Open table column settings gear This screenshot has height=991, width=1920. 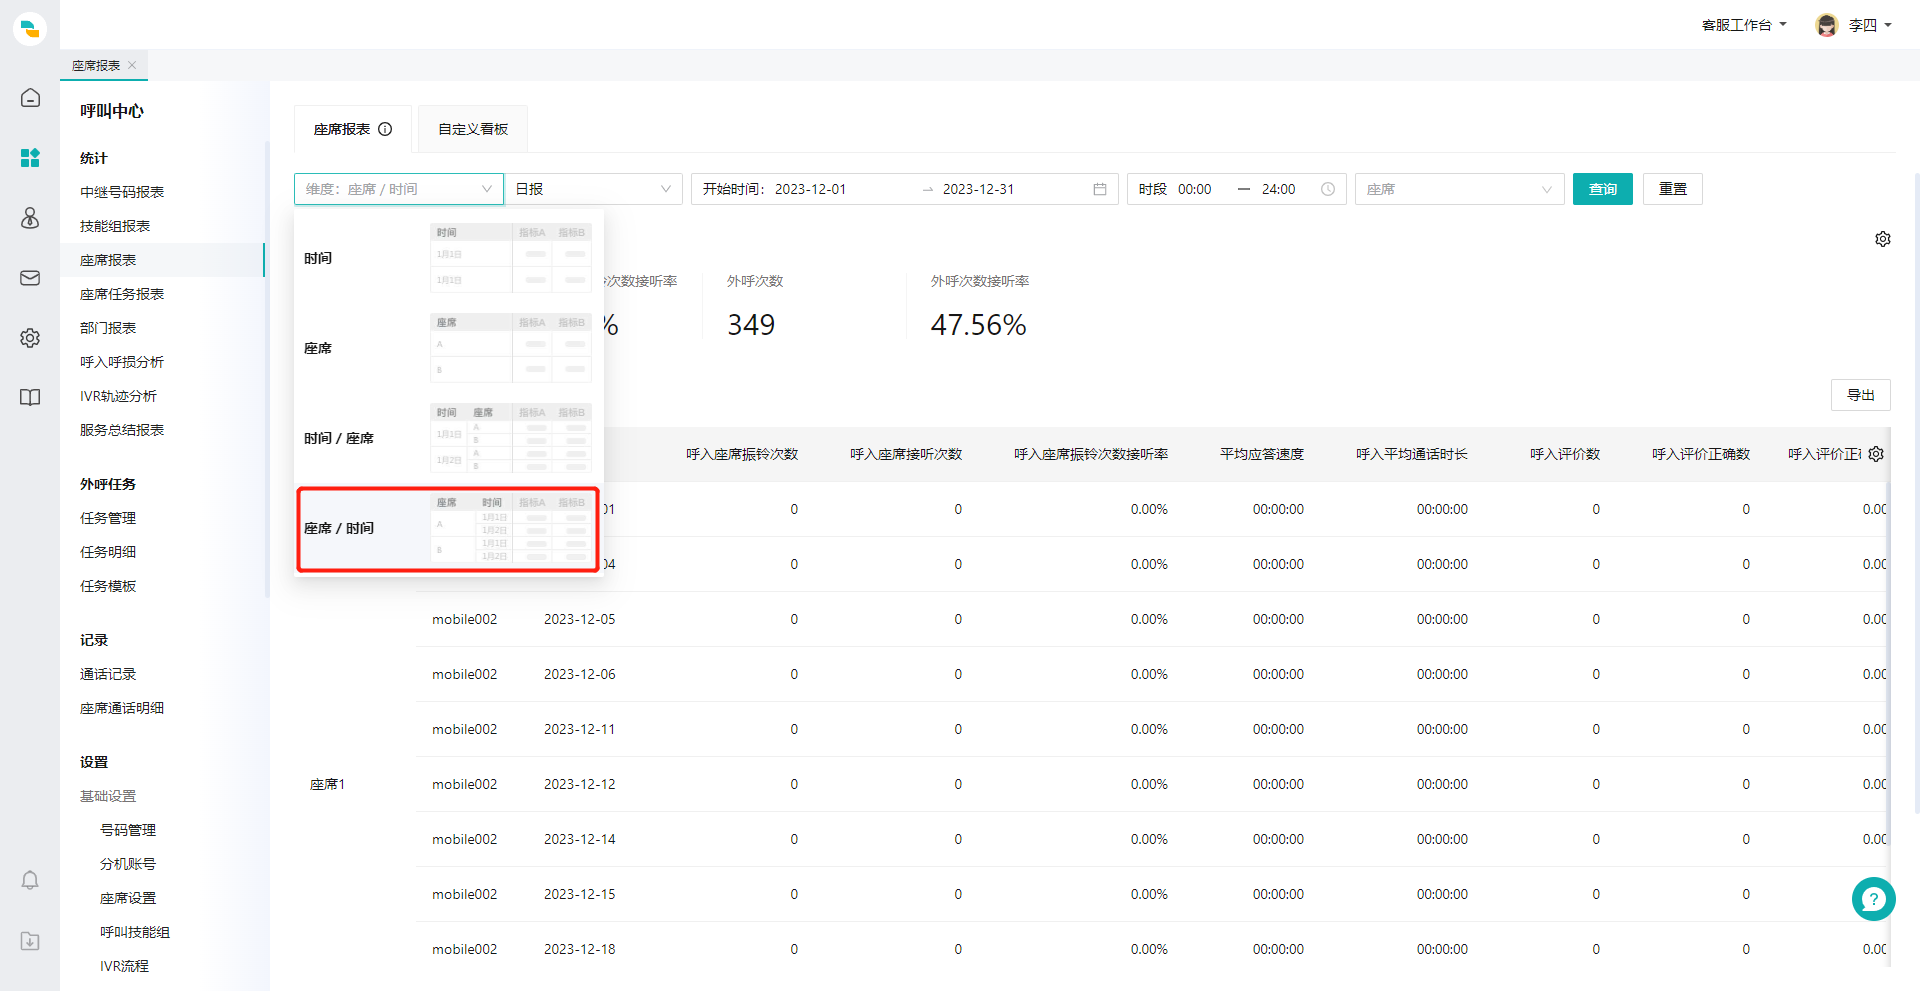pyautogui.click(x=1876, y=454)
